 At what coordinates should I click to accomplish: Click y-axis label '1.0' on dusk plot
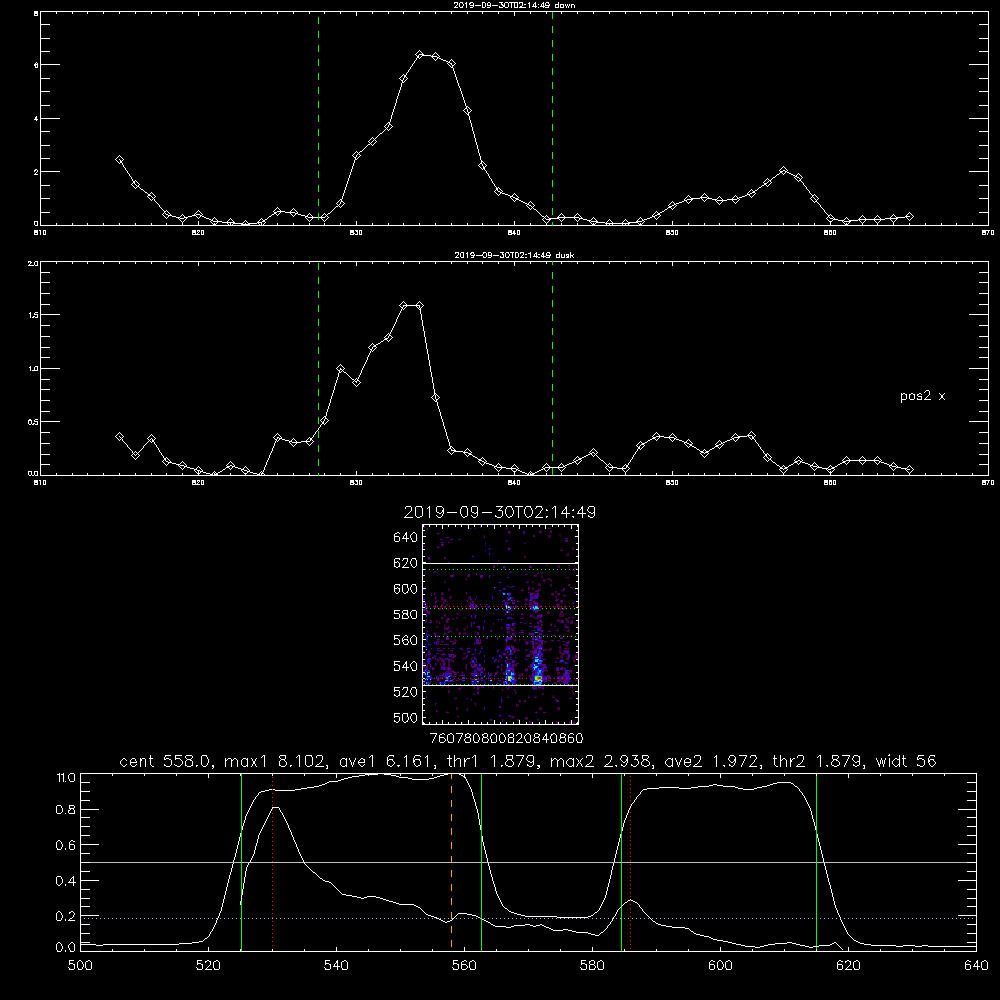[33, 369]
